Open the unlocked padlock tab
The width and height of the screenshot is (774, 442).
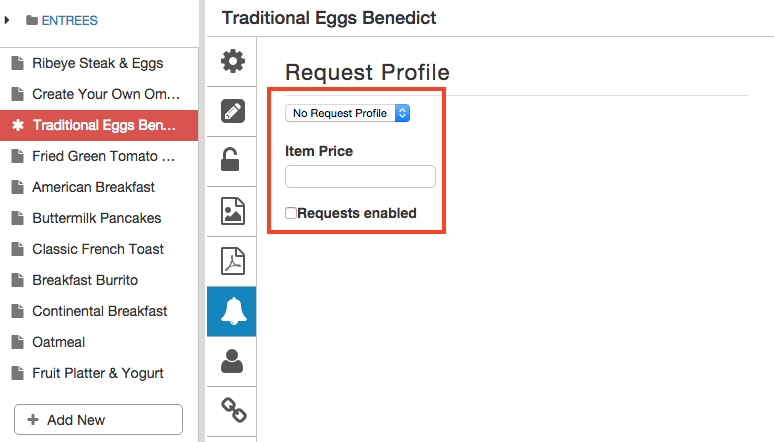232,161
